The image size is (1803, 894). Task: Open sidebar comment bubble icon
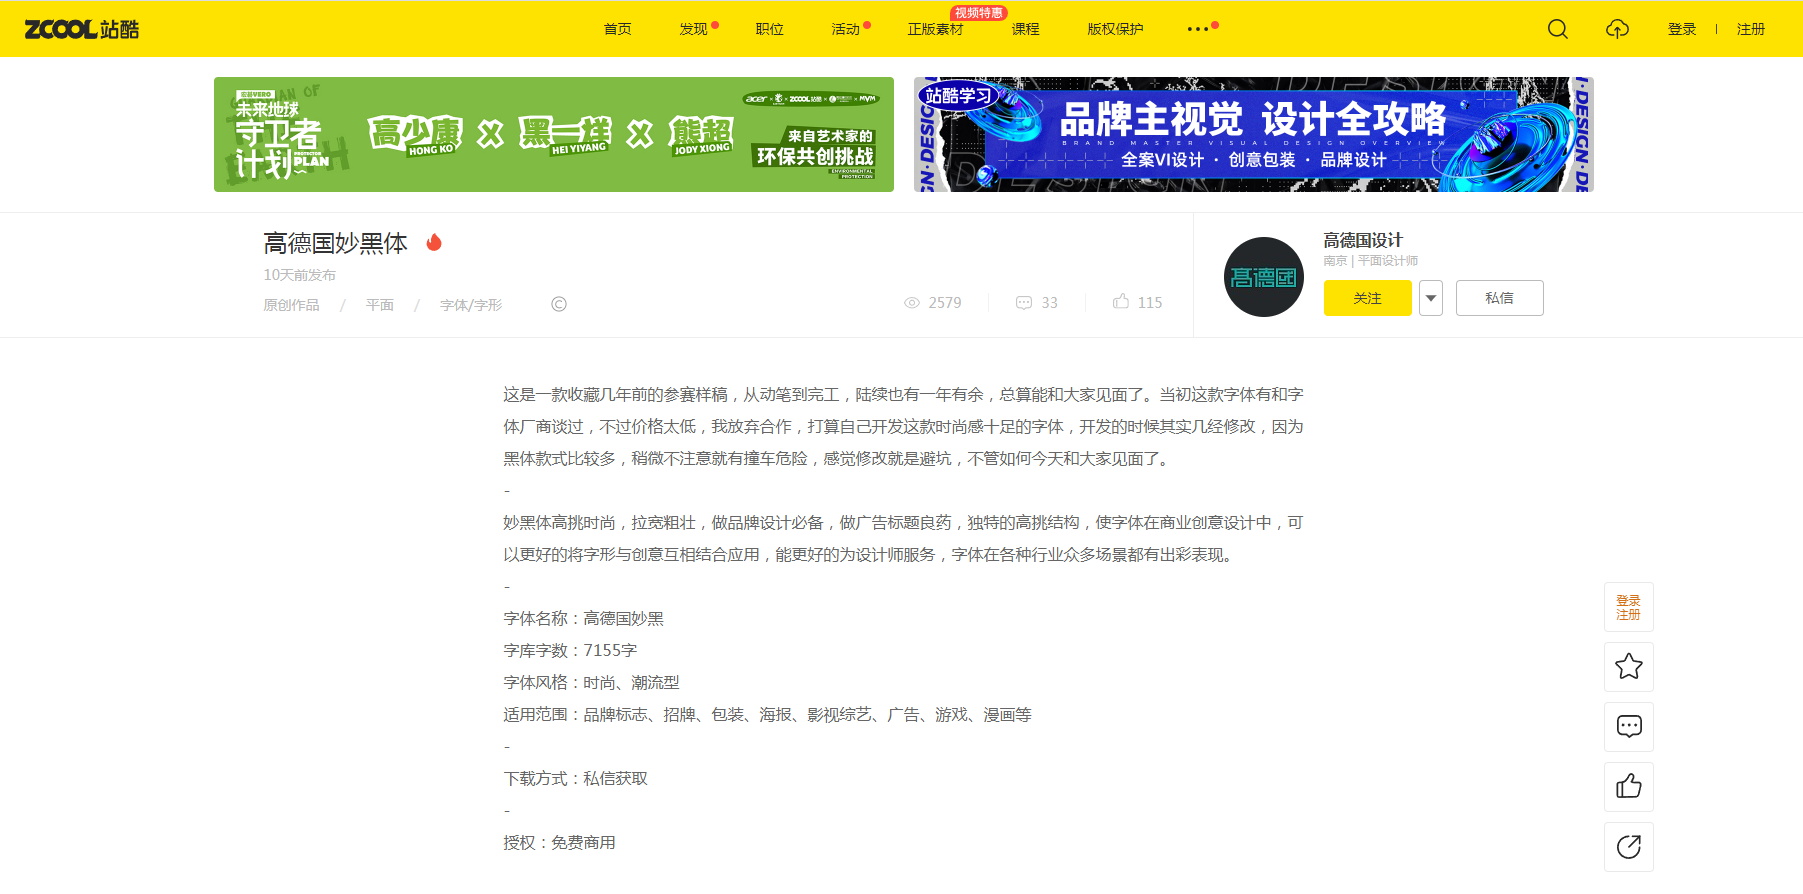[x=1629, y=727]
